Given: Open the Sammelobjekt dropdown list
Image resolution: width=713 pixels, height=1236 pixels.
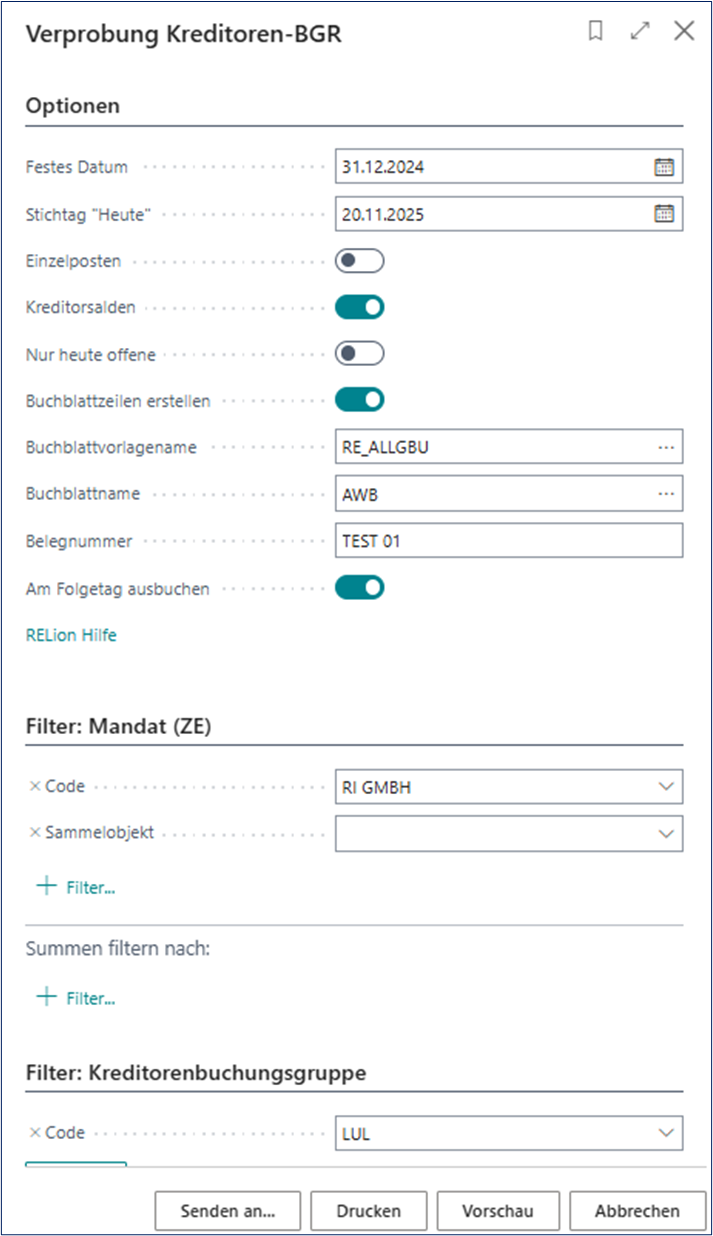Looking at the screenshot, I should pos(666,833).
